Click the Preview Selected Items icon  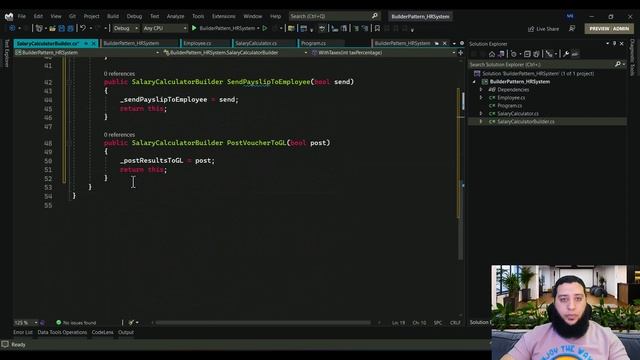[x=575, y=54]
